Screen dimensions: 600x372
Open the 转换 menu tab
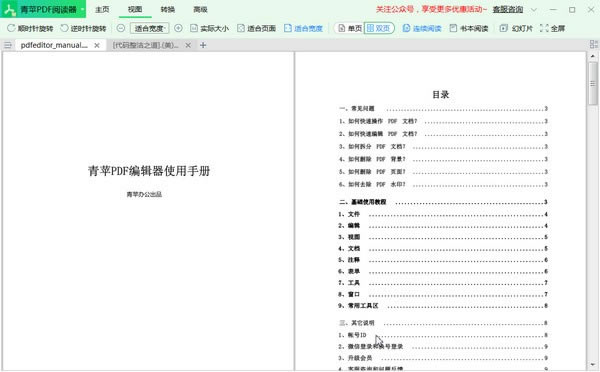tap(168, 10)
